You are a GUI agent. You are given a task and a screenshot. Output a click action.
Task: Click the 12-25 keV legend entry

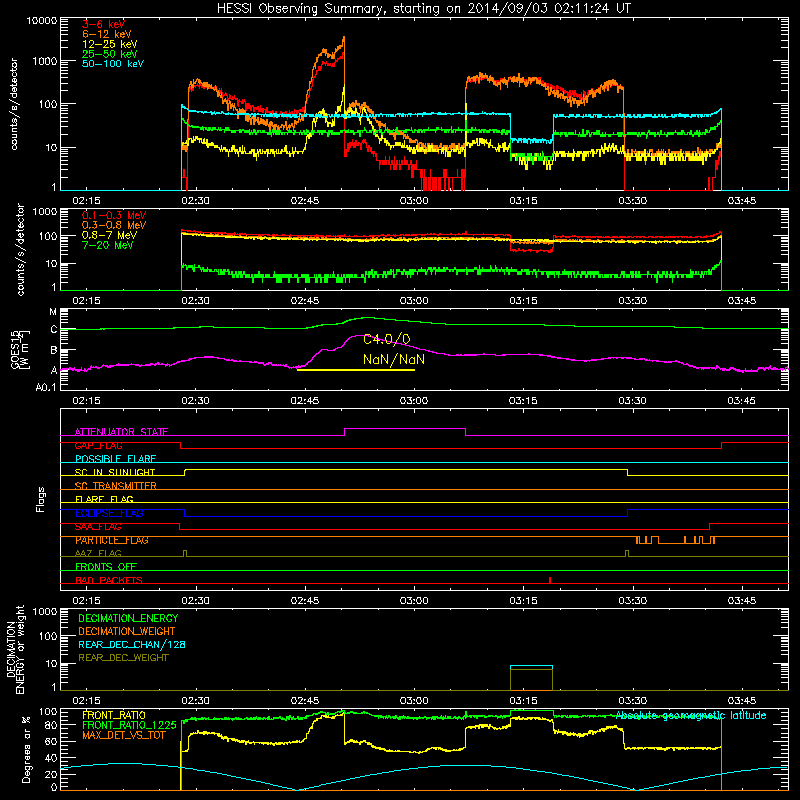click(110, 44)
